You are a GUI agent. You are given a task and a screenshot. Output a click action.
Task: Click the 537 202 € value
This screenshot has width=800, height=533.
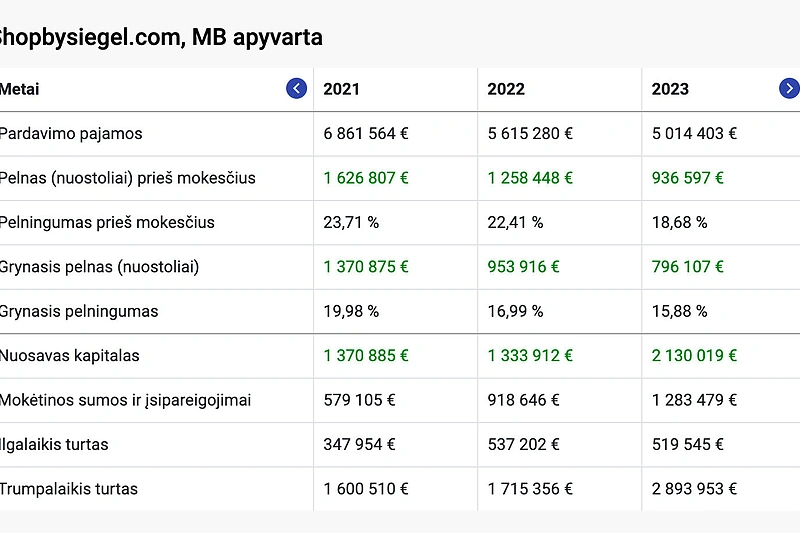(523, 444)
